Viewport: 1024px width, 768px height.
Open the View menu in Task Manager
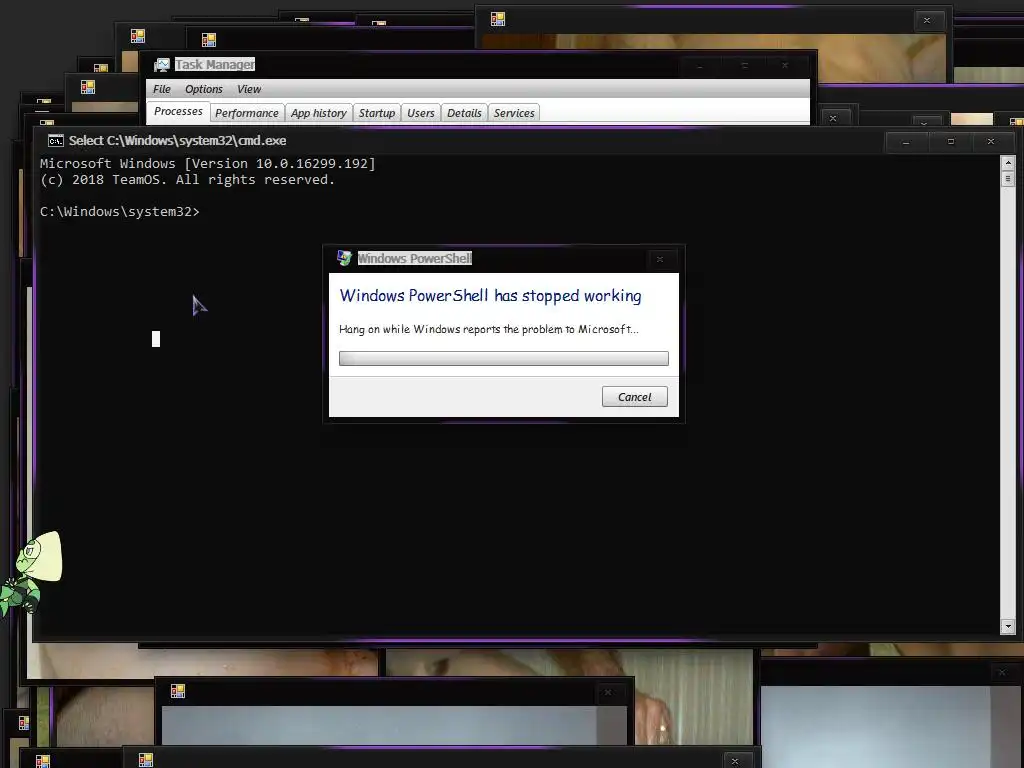tap(249, 89)
